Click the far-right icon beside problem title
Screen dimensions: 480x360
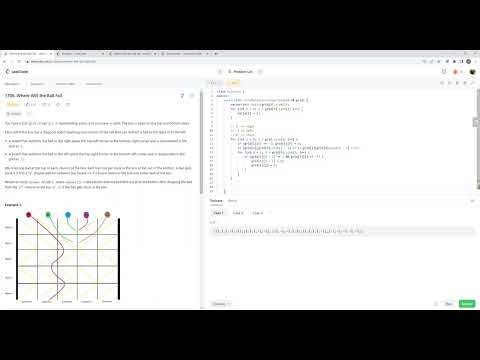click(192, 96)
